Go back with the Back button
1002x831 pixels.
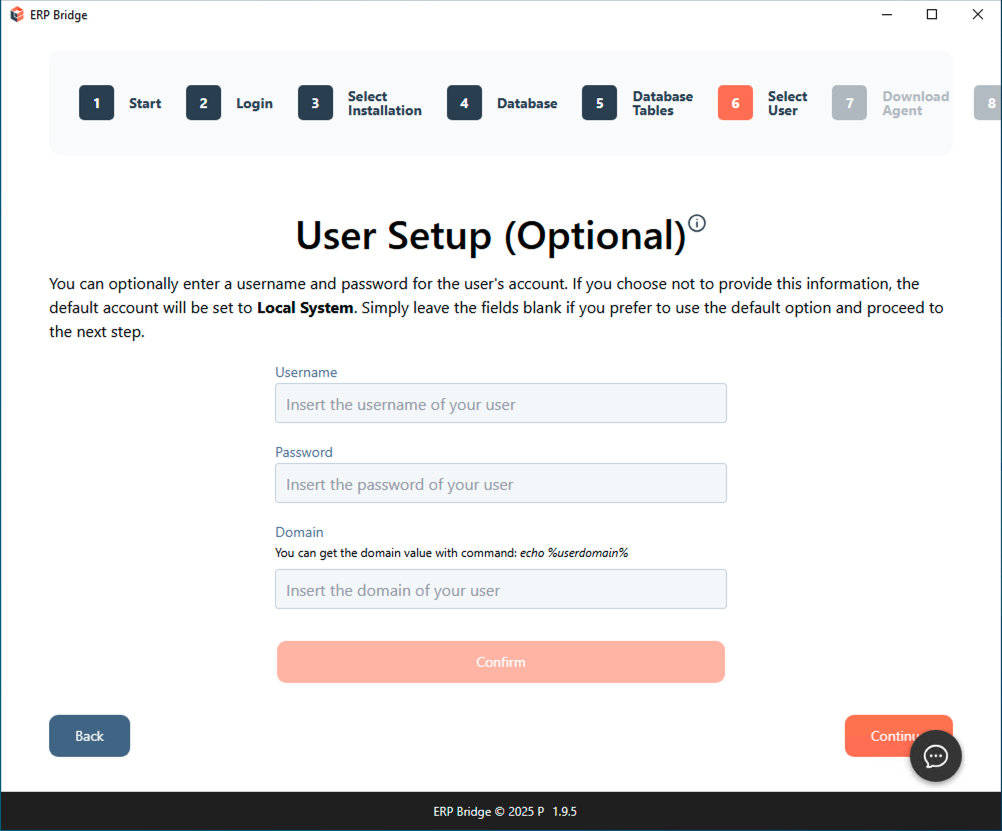tap(89, 736)
